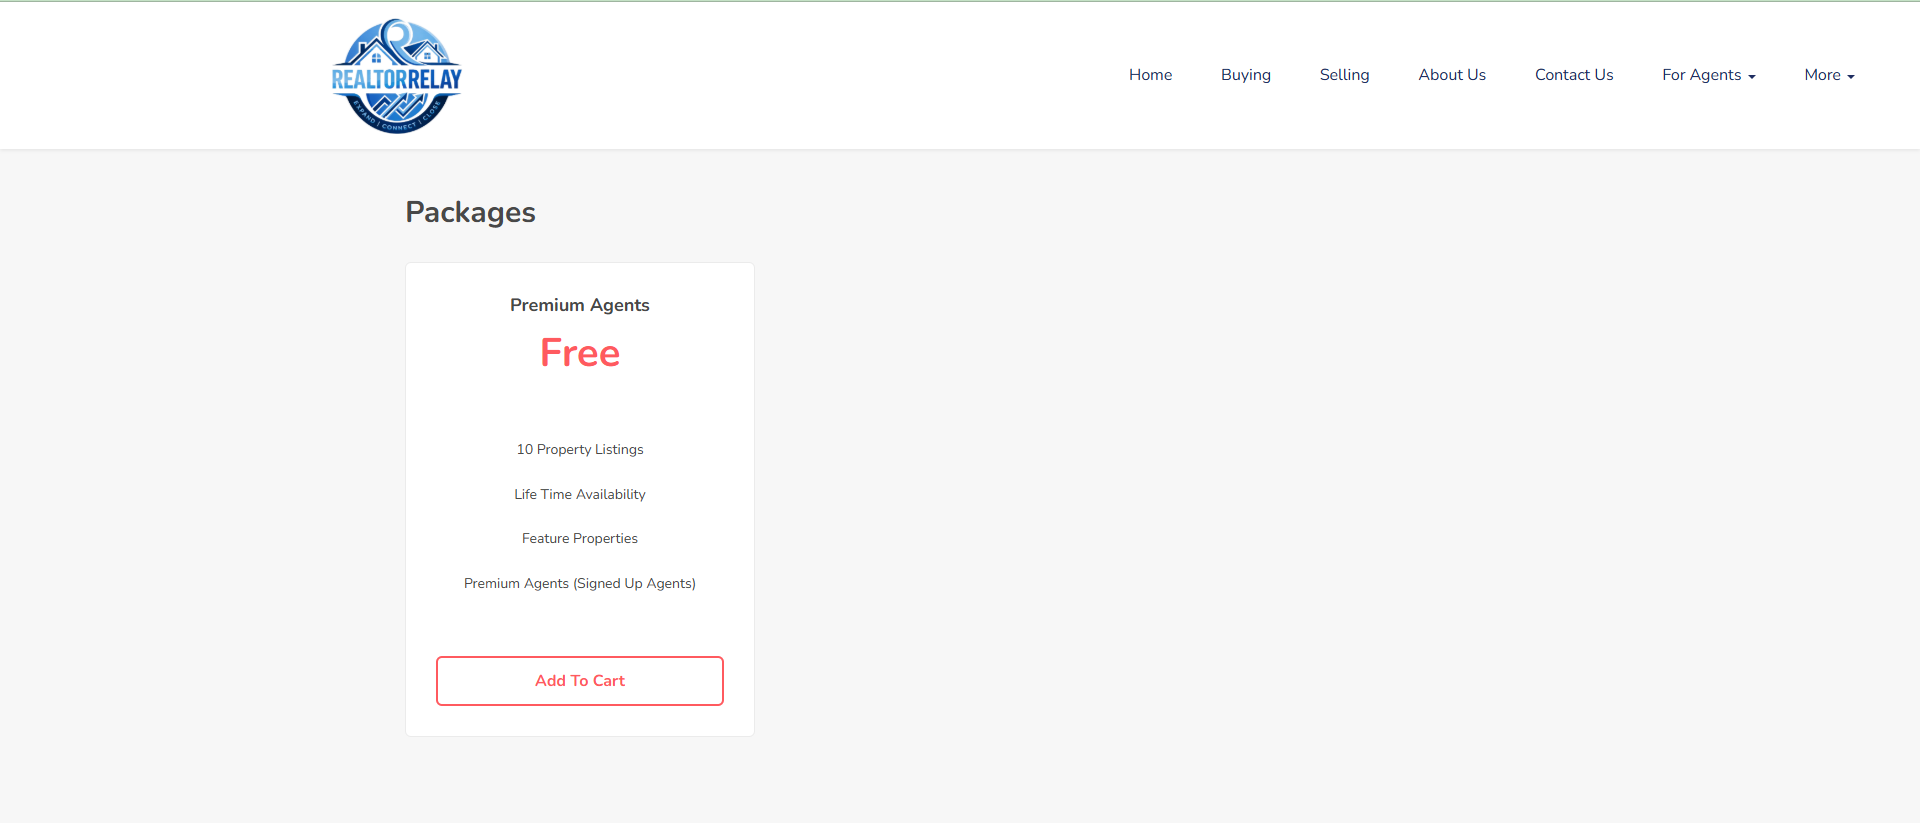The height and width of the screenshot is (823, 1920).
Task: Expand the For Agents dropdown
Action: click(x=1708, y=75)
